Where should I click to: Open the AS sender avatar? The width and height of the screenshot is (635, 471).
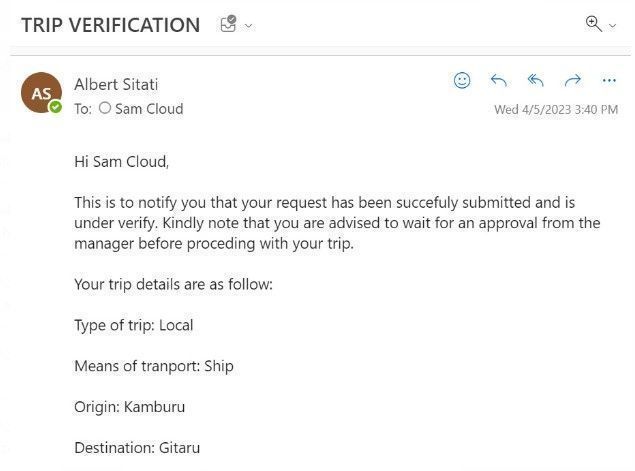(40, 93)
